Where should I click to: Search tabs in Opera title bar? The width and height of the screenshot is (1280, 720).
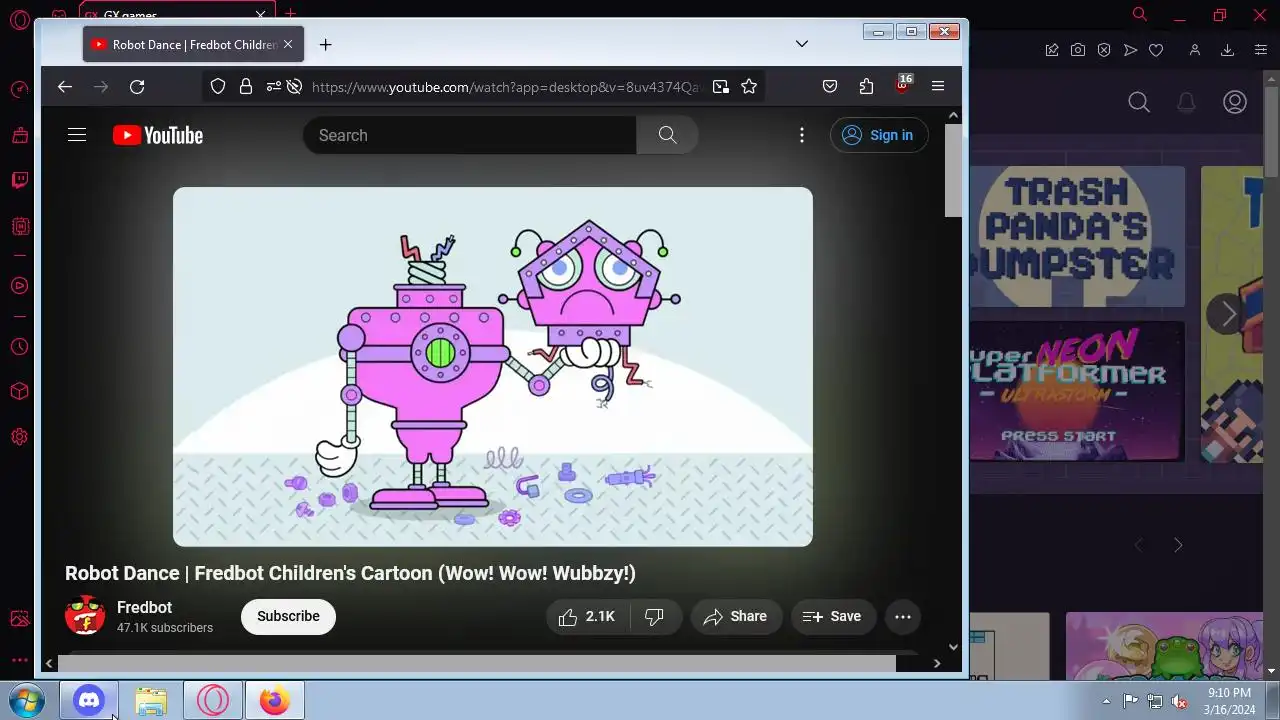click(1139, 14)
